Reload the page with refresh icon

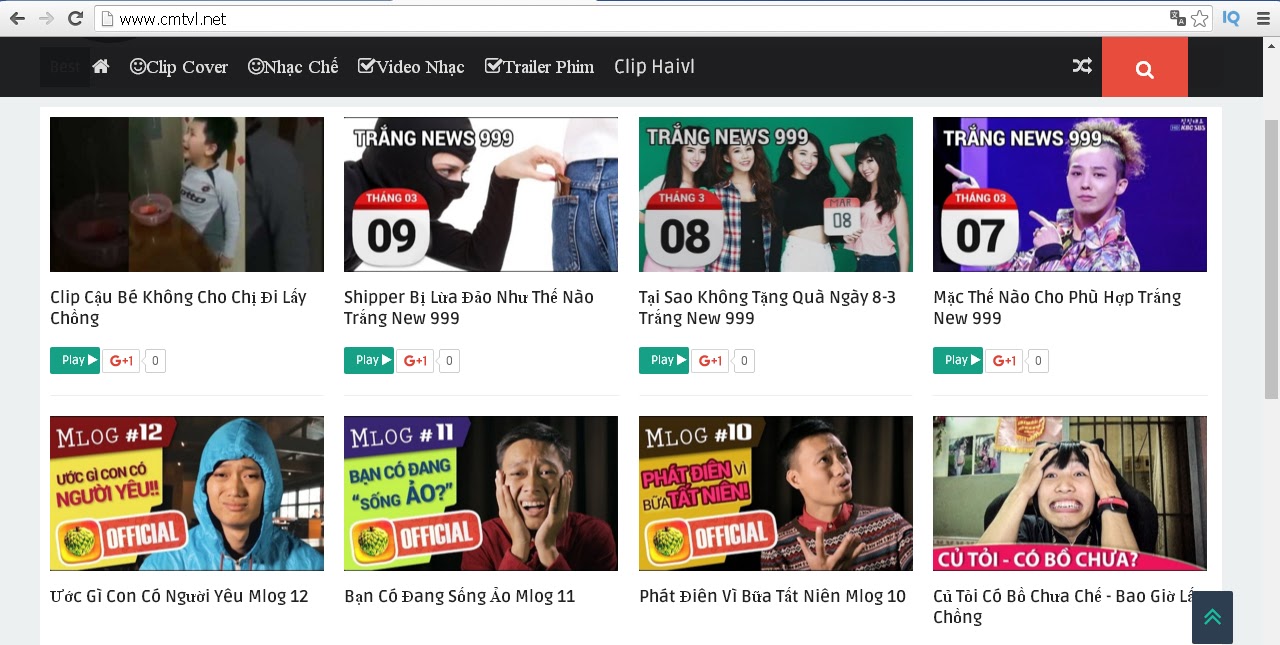coord(75,18)
